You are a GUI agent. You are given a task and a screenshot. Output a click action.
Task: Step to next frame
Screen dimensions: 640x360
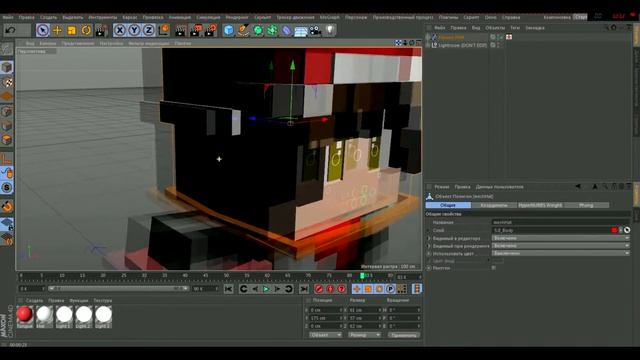coord(277,289)
